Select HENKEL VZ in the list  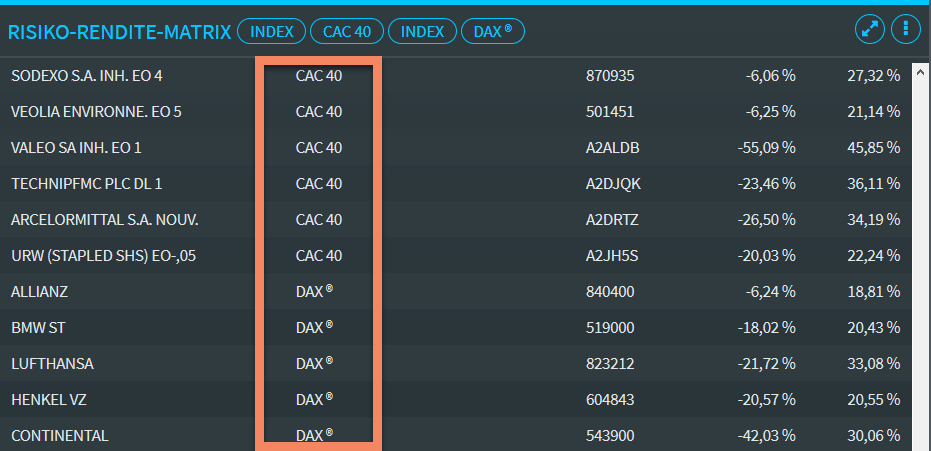click(49, 400)
